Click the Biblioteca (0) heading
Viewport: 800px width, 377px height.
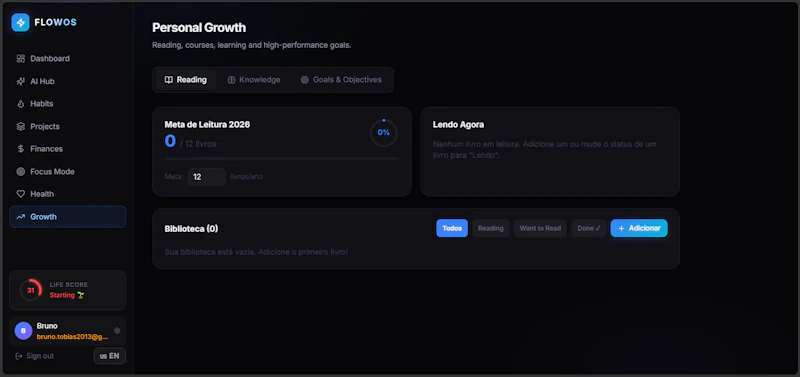pyautogui.click(x=191, y=229)
